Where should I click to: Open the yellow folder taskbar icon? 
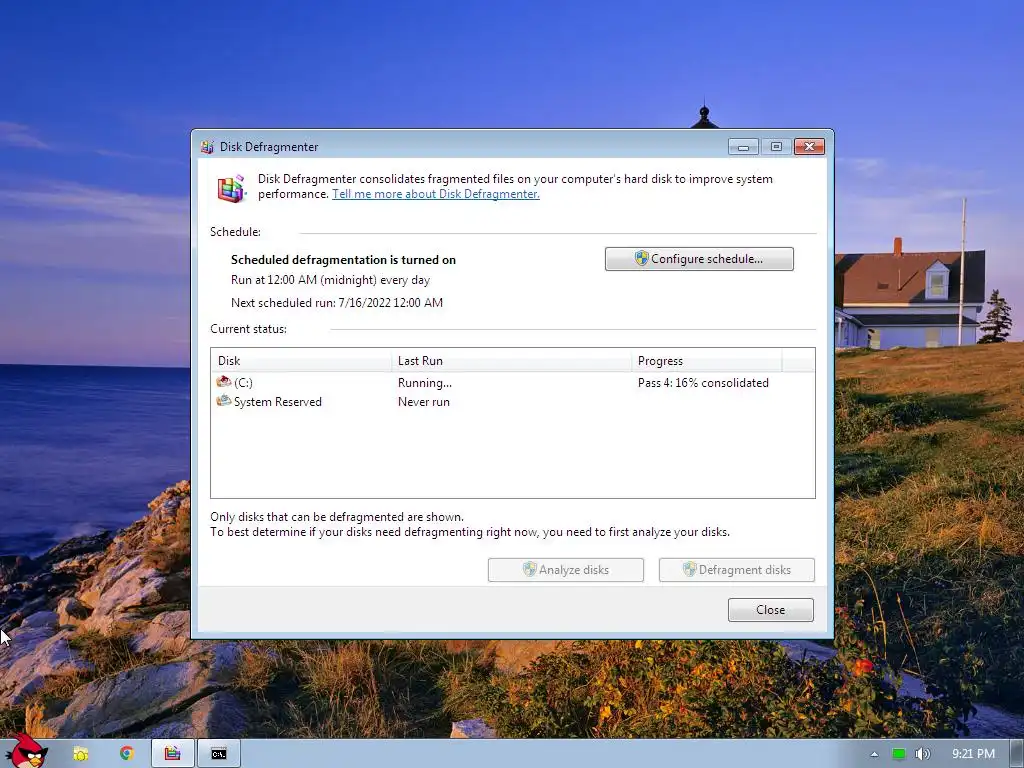(81, 754)
